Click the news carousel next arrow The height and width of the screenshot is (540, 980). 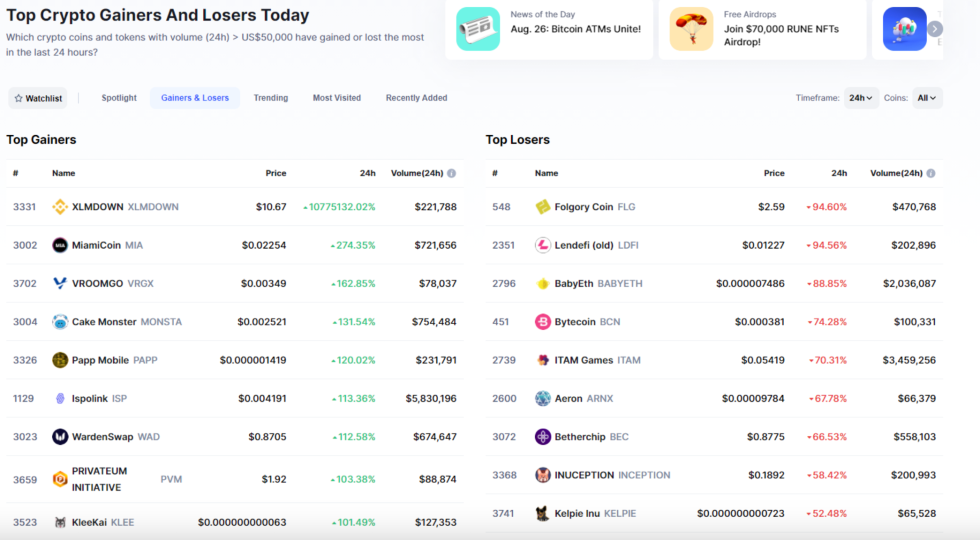[x=935, y=29]
